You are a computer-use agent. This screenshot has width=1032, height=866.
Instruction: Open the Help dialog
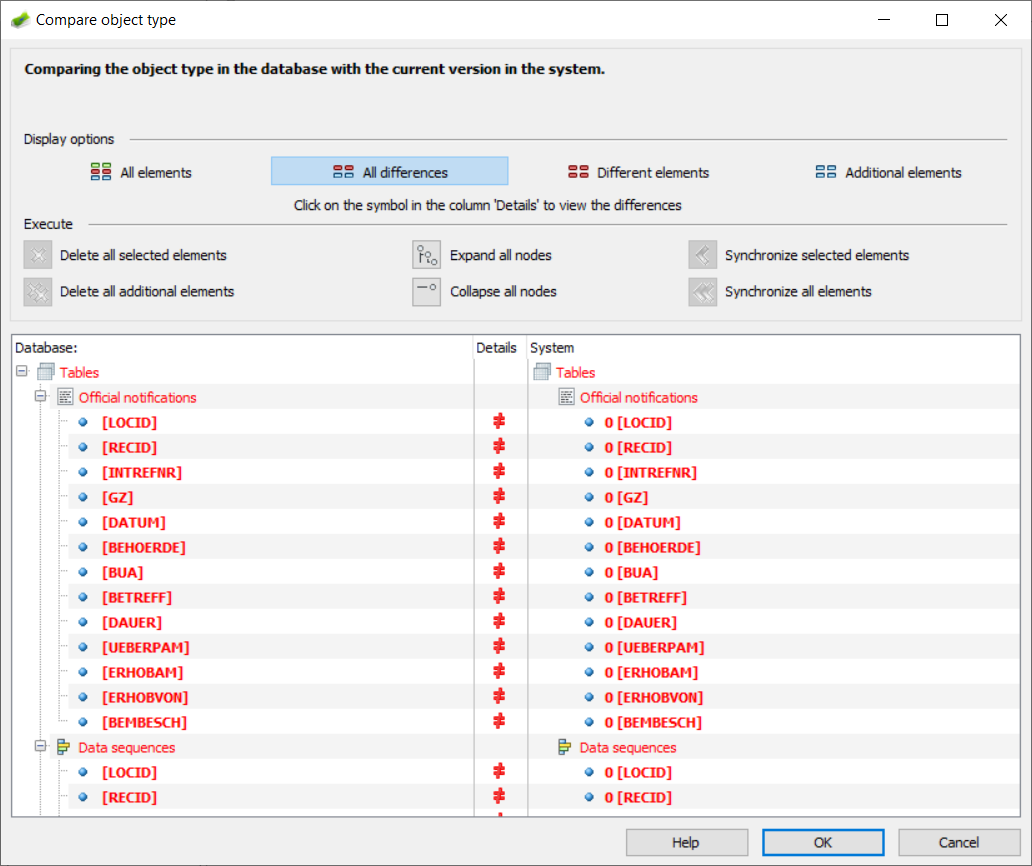686,842
